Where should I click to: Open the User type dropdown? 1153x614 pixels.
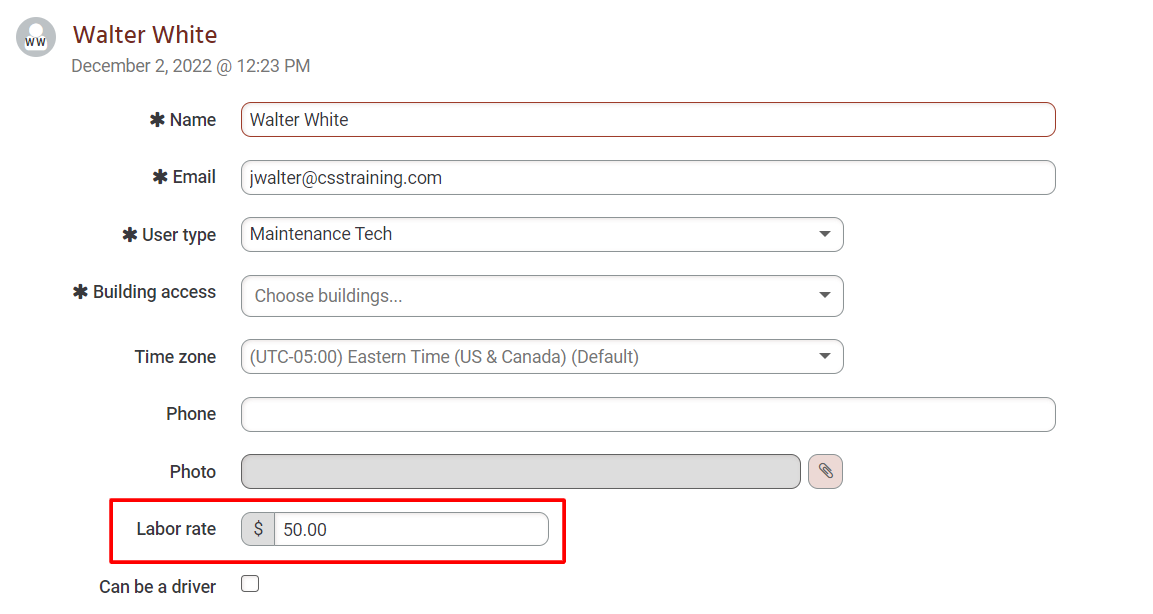[542, 235]
